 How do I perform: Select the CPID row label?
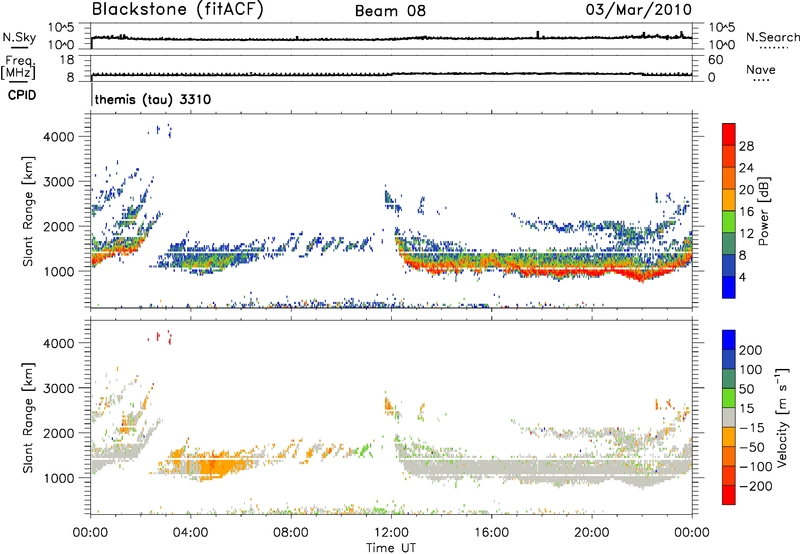point(22,95)
